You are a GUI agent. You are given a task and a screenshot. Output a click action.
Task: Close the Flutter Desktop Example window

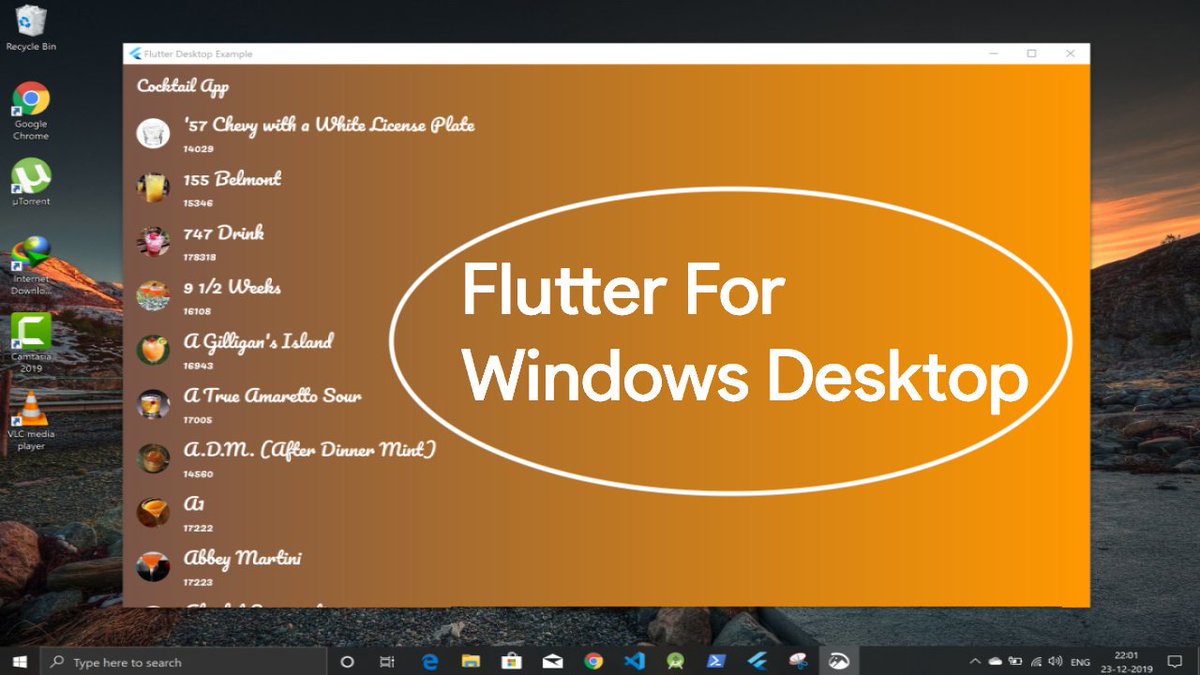click(x=1070, y=54)
